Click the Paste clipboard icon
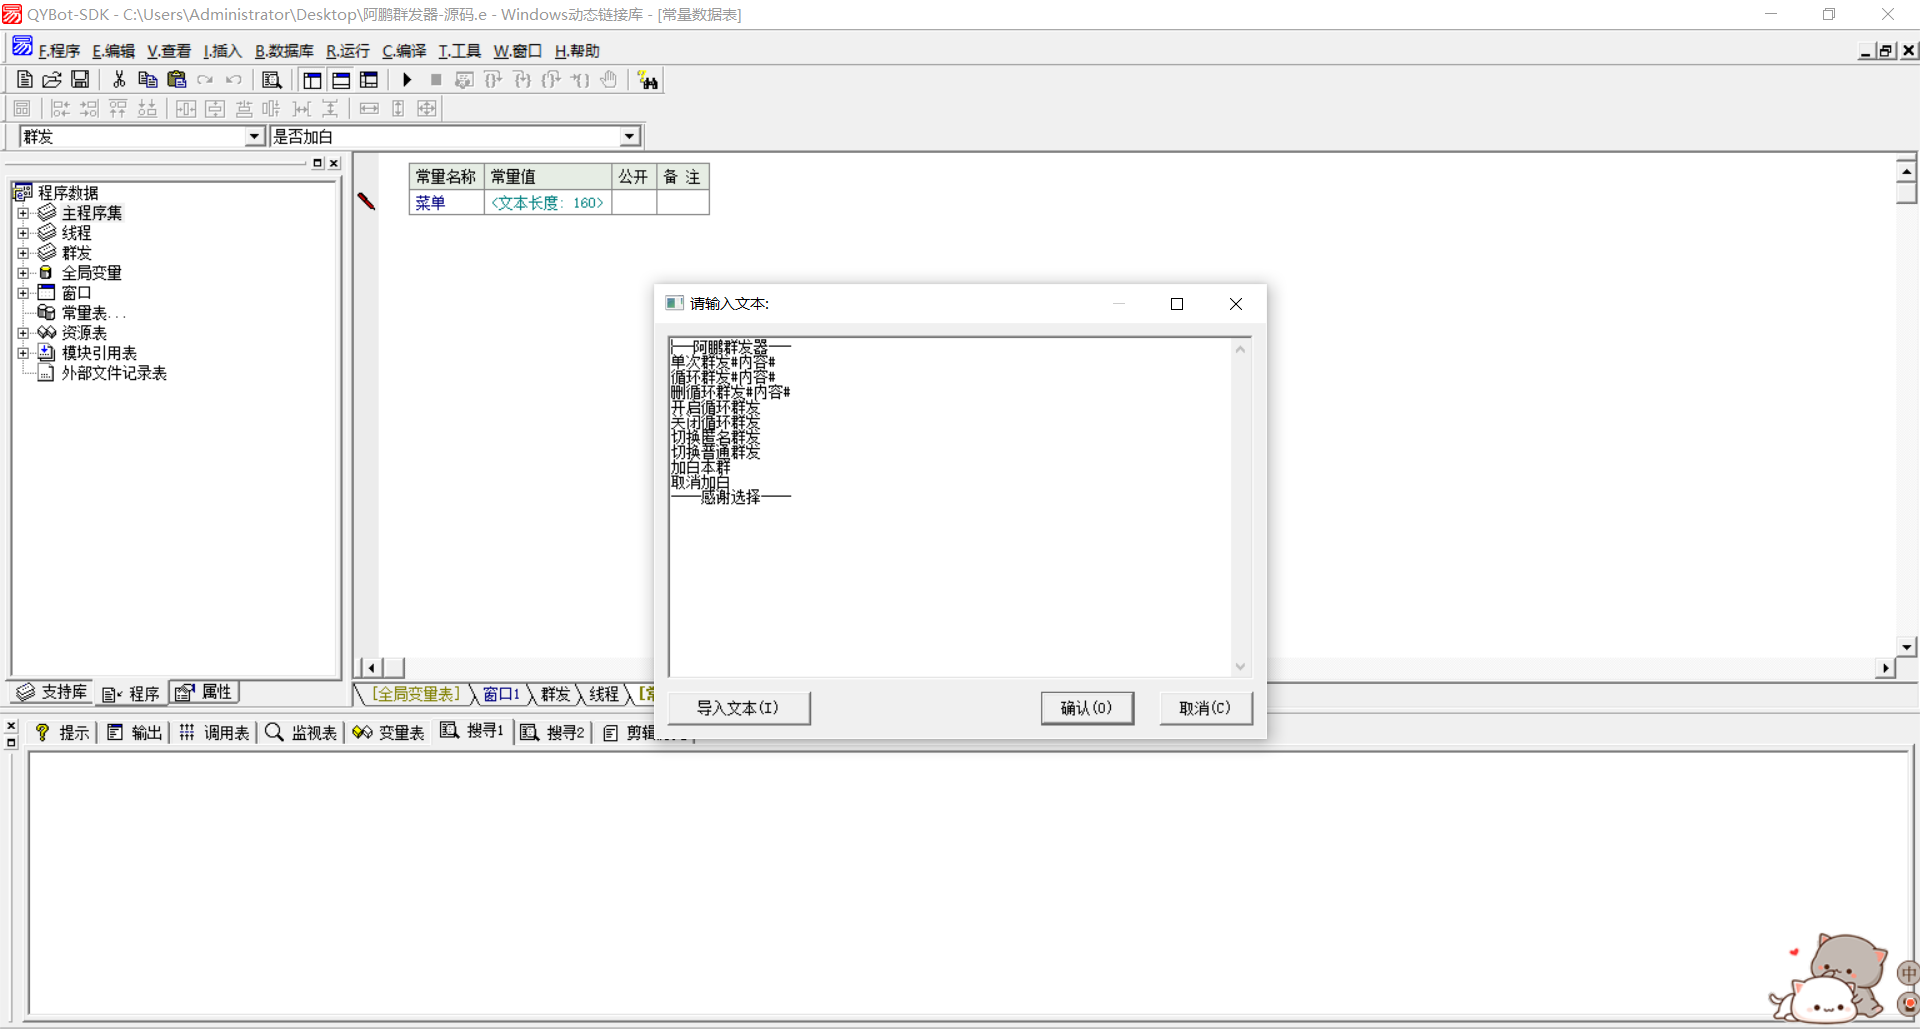The height and width of the screenshot is (1030, 1920). [x=177, y=80]
